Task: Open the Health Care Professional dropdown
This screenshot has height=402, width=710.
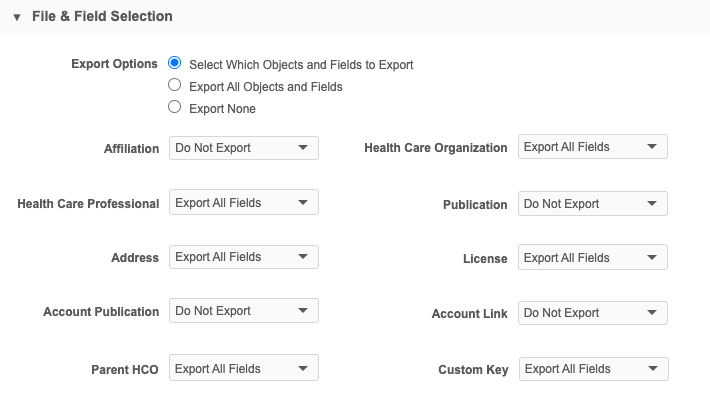Action: click(243, 203)
